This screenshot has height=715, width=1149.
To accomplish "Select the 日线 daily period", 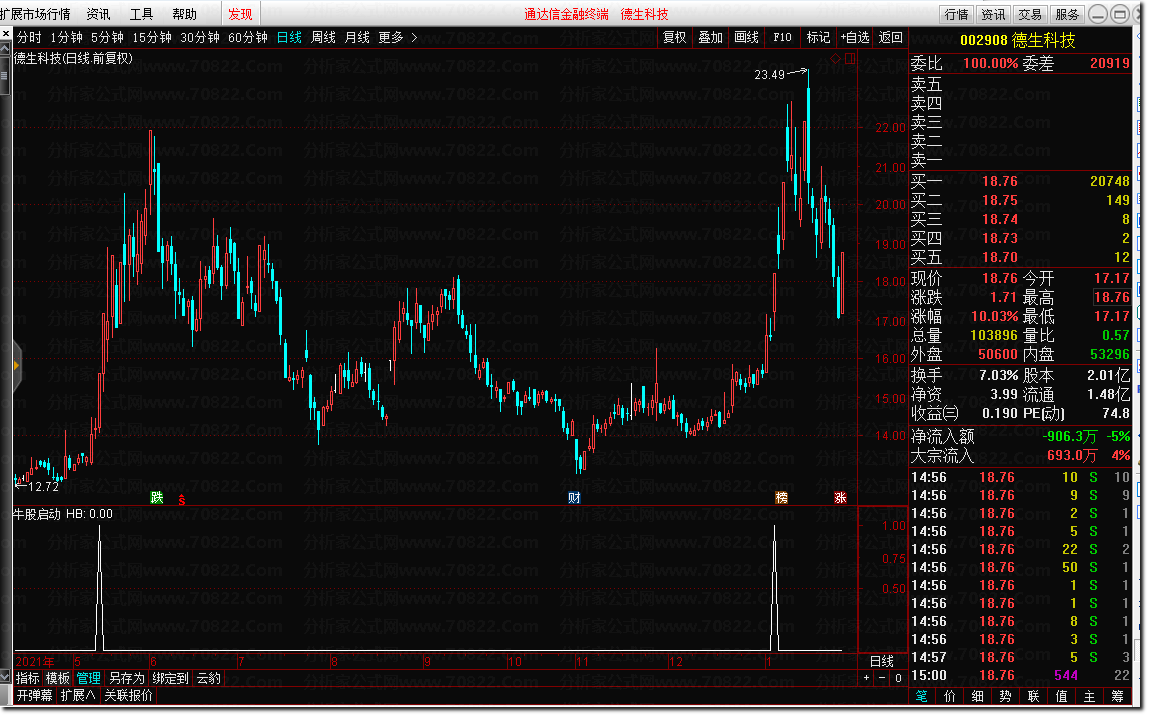I will 289,37.
